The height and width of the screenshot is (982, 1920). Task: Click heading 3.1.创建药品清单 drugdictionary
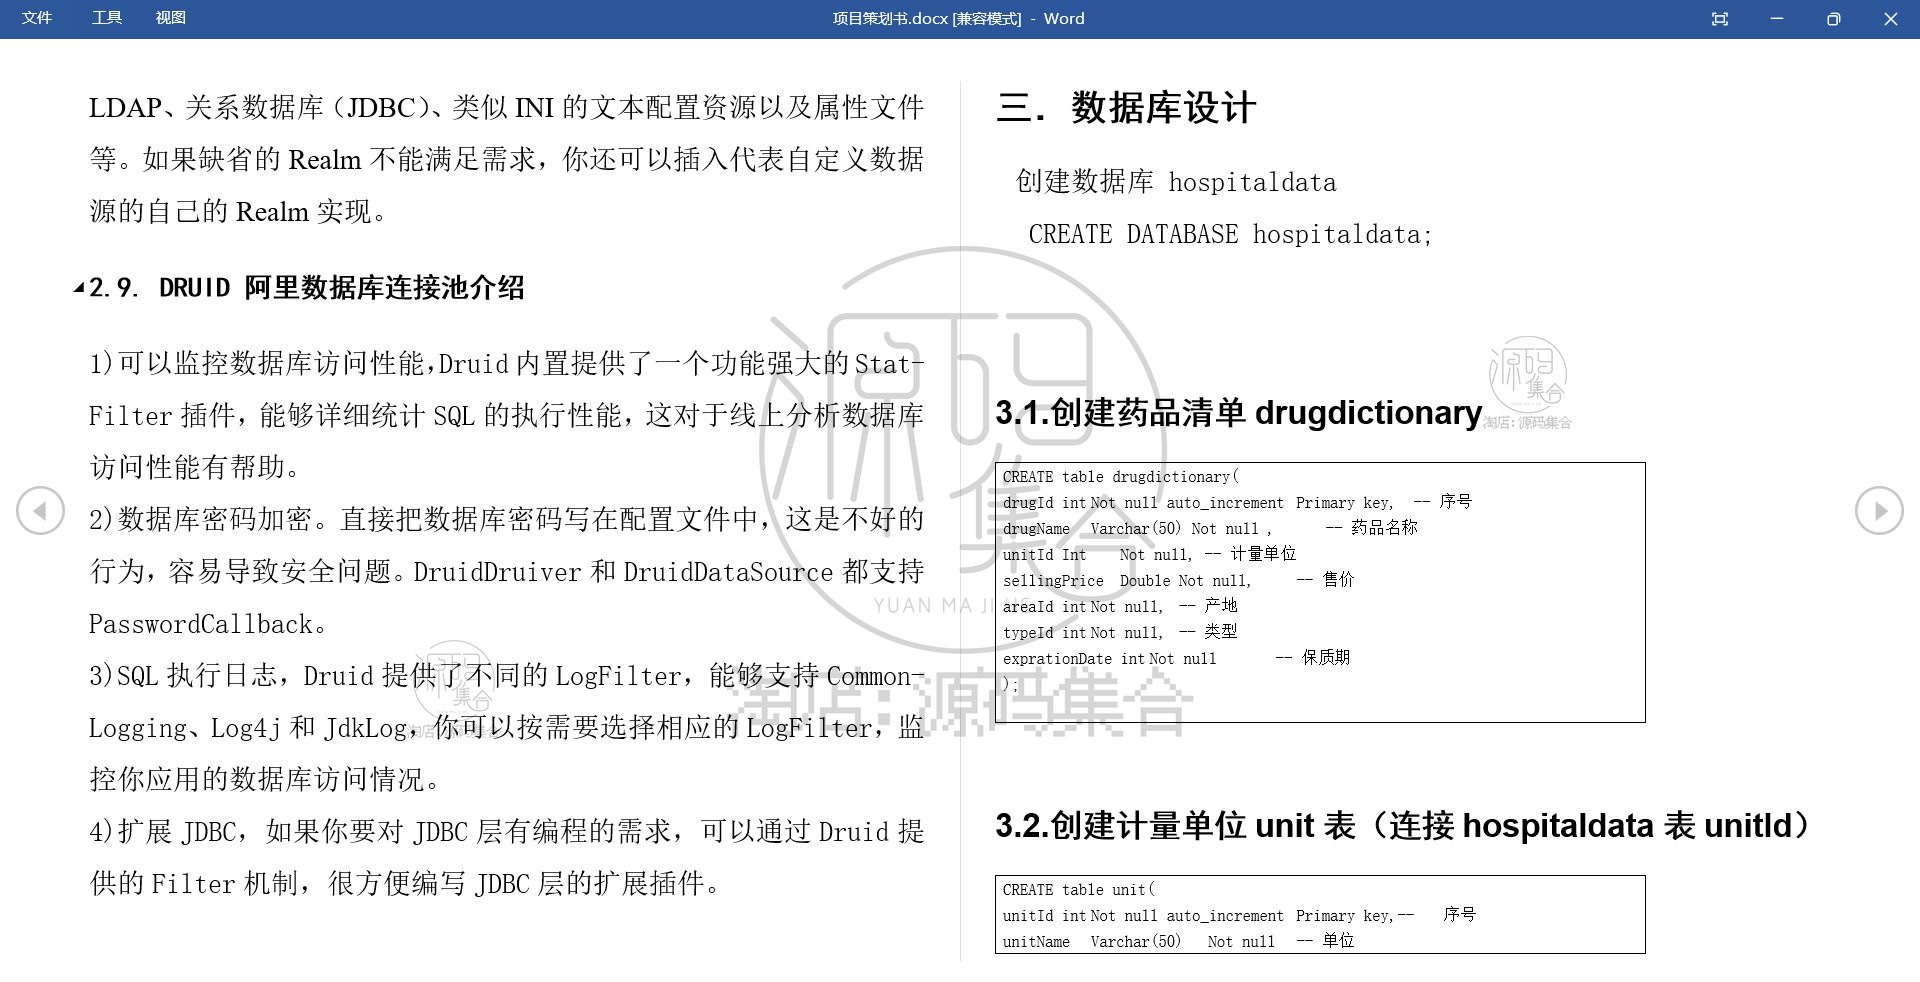coord(1238,412)
